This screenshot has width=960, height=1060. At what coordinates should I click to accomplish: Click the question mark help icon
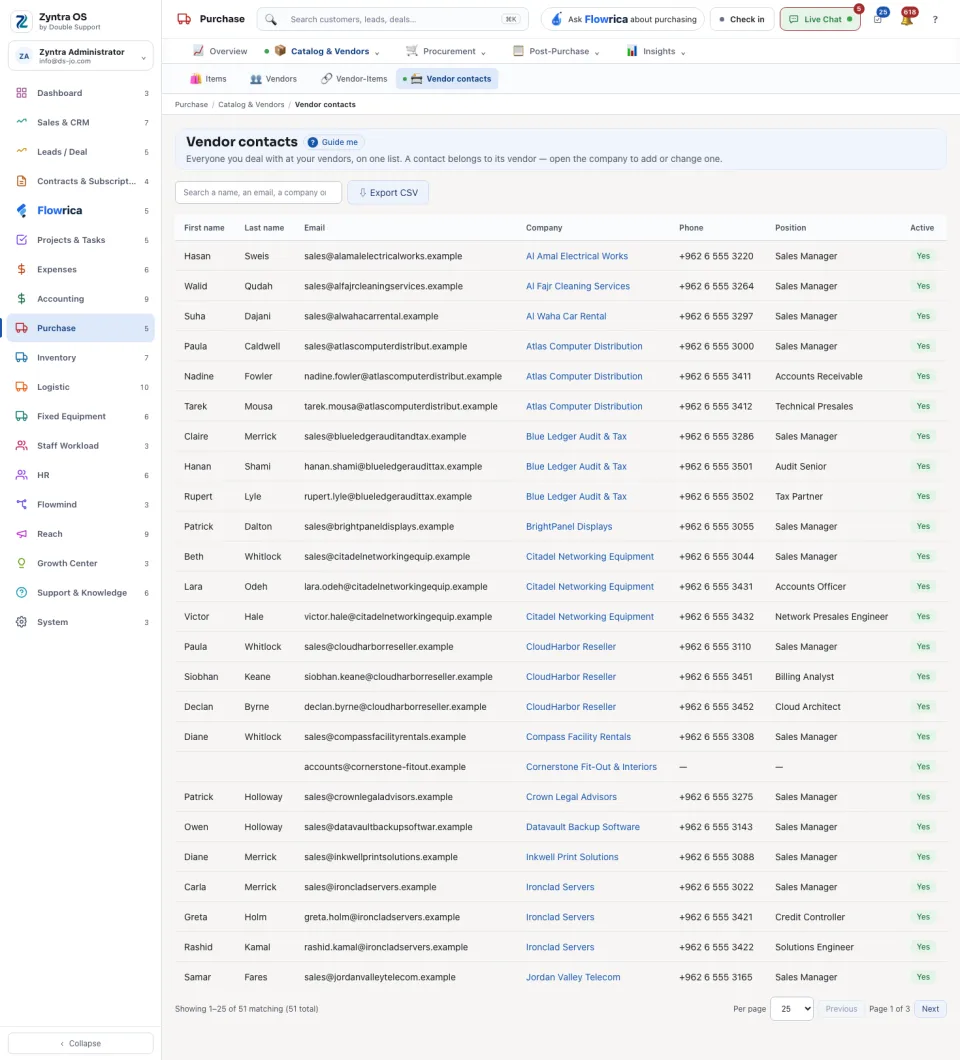(x=935, y=20)
